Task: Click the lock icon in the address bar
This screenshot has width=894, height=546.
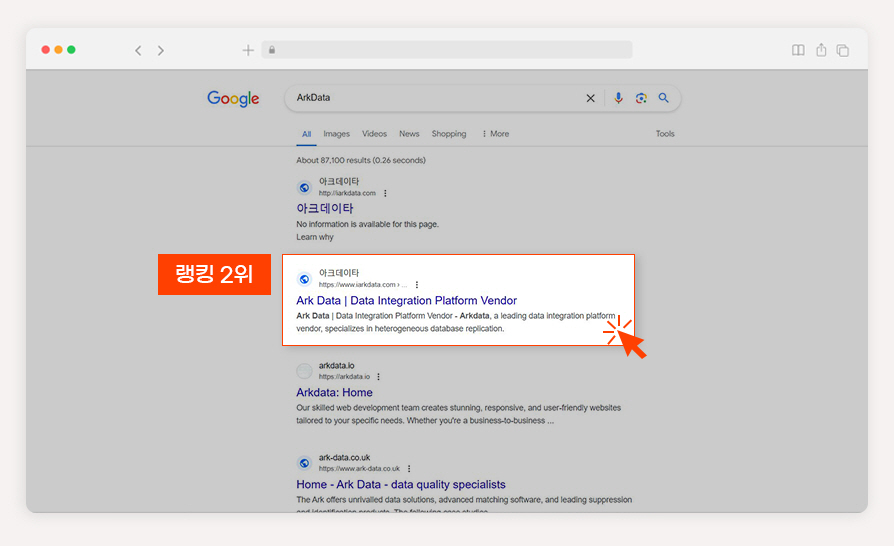Action: point(272,50)
